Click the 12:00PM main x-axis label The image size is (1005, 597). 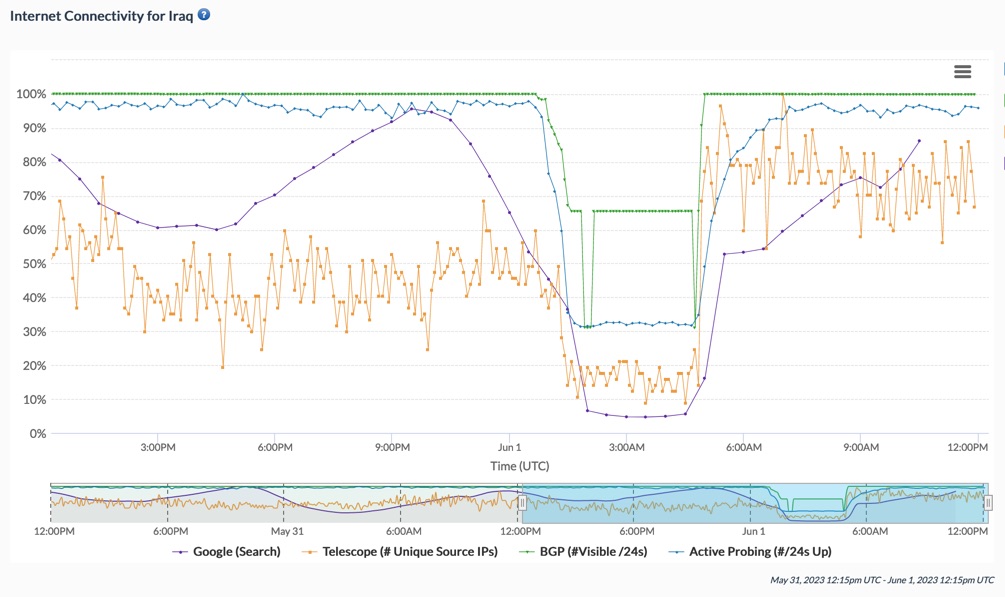click(967, 447)
